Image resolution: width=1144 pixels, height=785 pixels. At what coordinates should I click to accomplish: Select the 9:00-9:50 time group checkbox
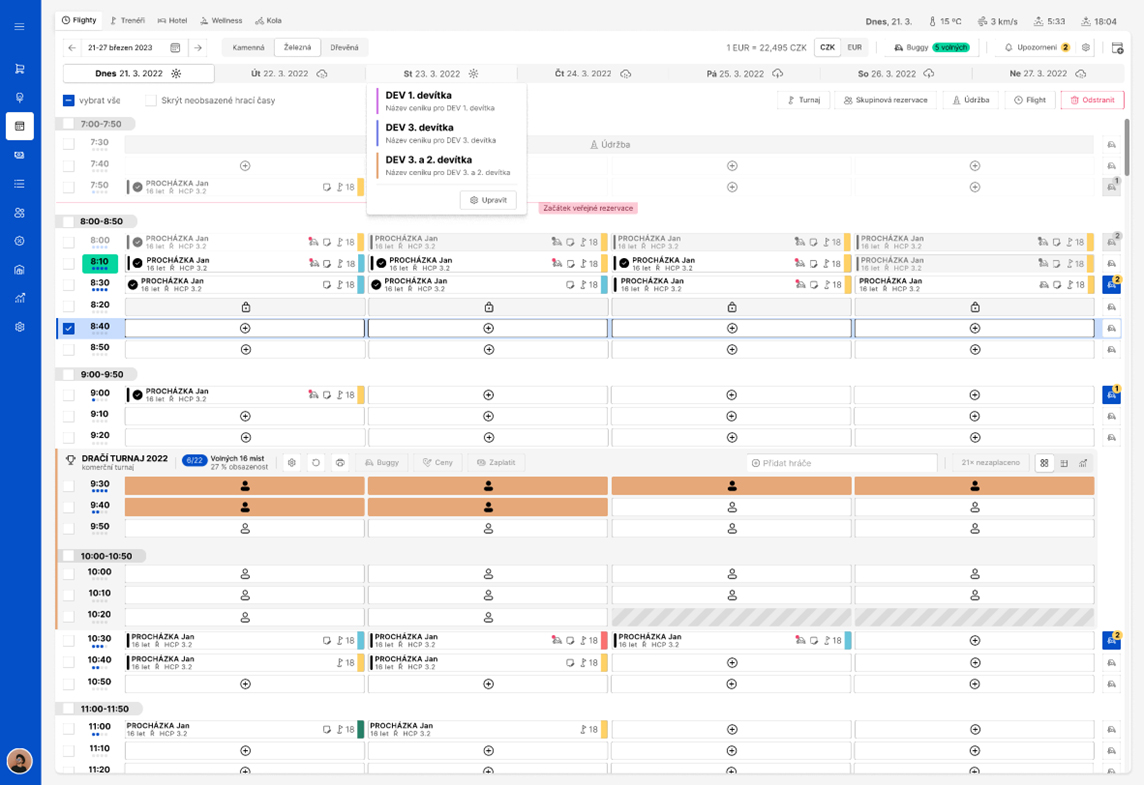69,375
